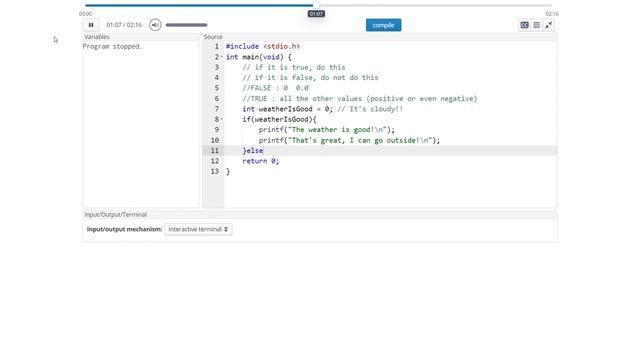Pause the video playback
Viewport: 640px width, 360px height.
point(91,25)
